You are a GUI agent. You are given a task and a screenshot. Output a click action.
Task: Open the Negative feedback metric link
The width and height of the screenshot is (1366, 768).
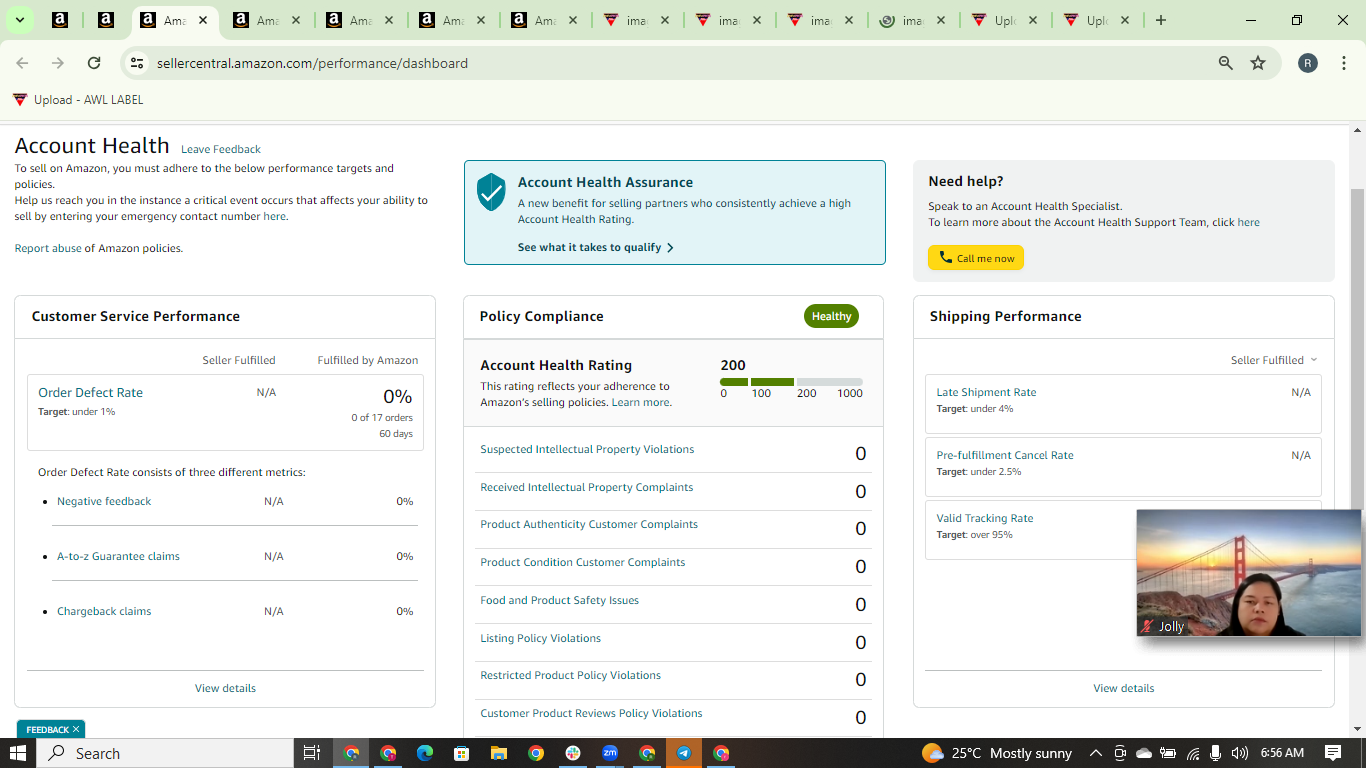click(104, 501)
